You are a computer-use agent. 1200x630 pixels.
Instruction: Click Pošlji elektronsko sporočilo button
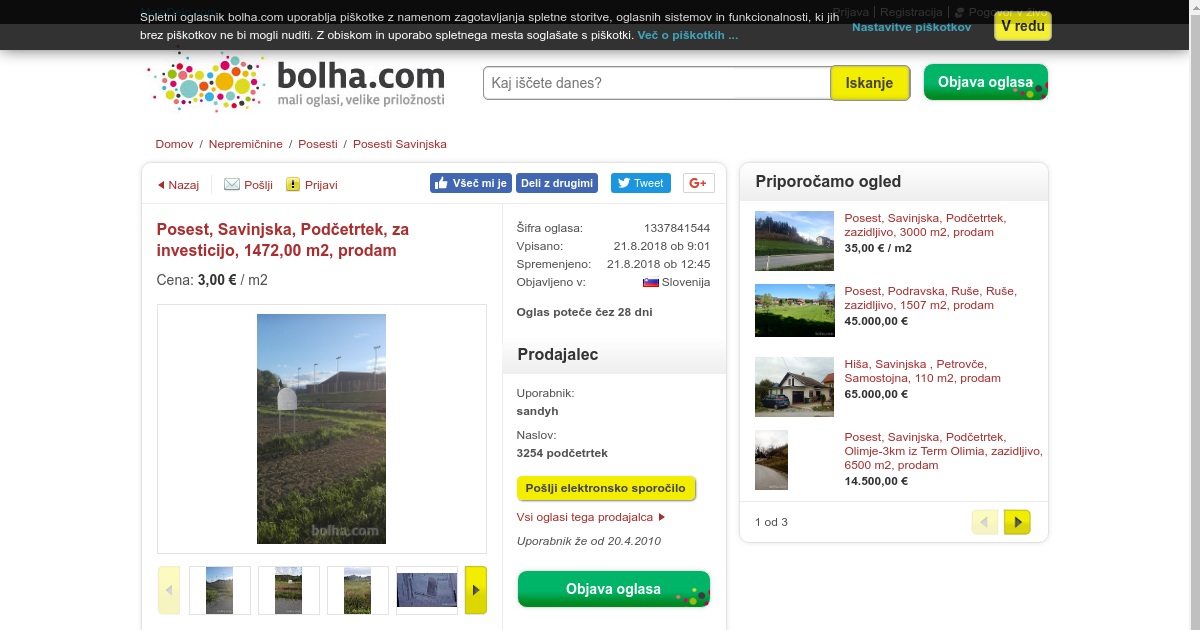coord(606,488)
